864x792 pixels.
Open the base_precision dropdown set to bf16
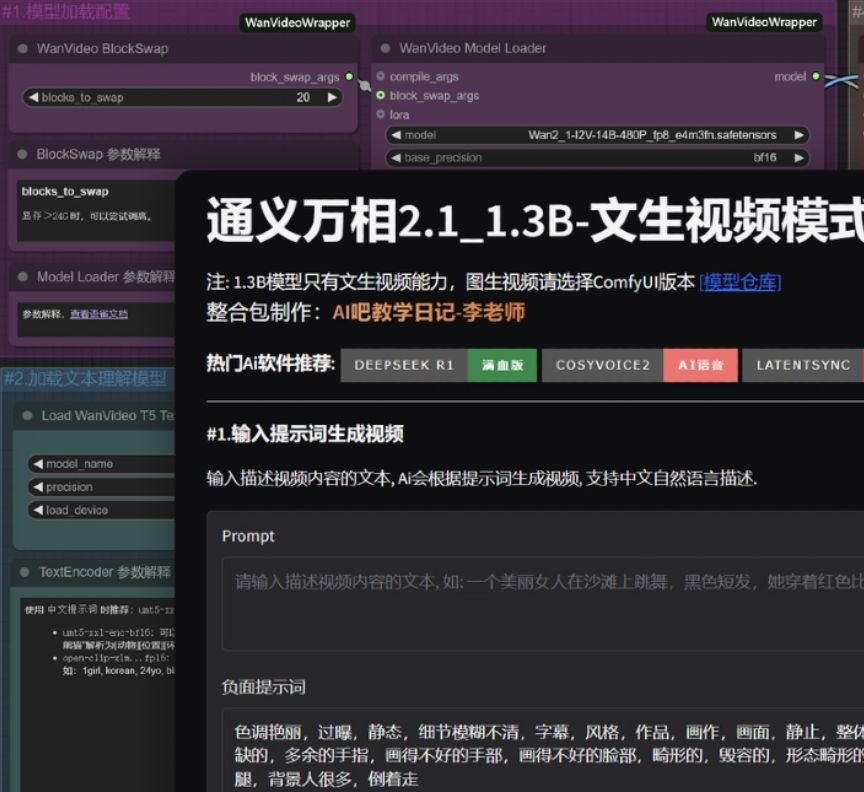tap(599, 156)
